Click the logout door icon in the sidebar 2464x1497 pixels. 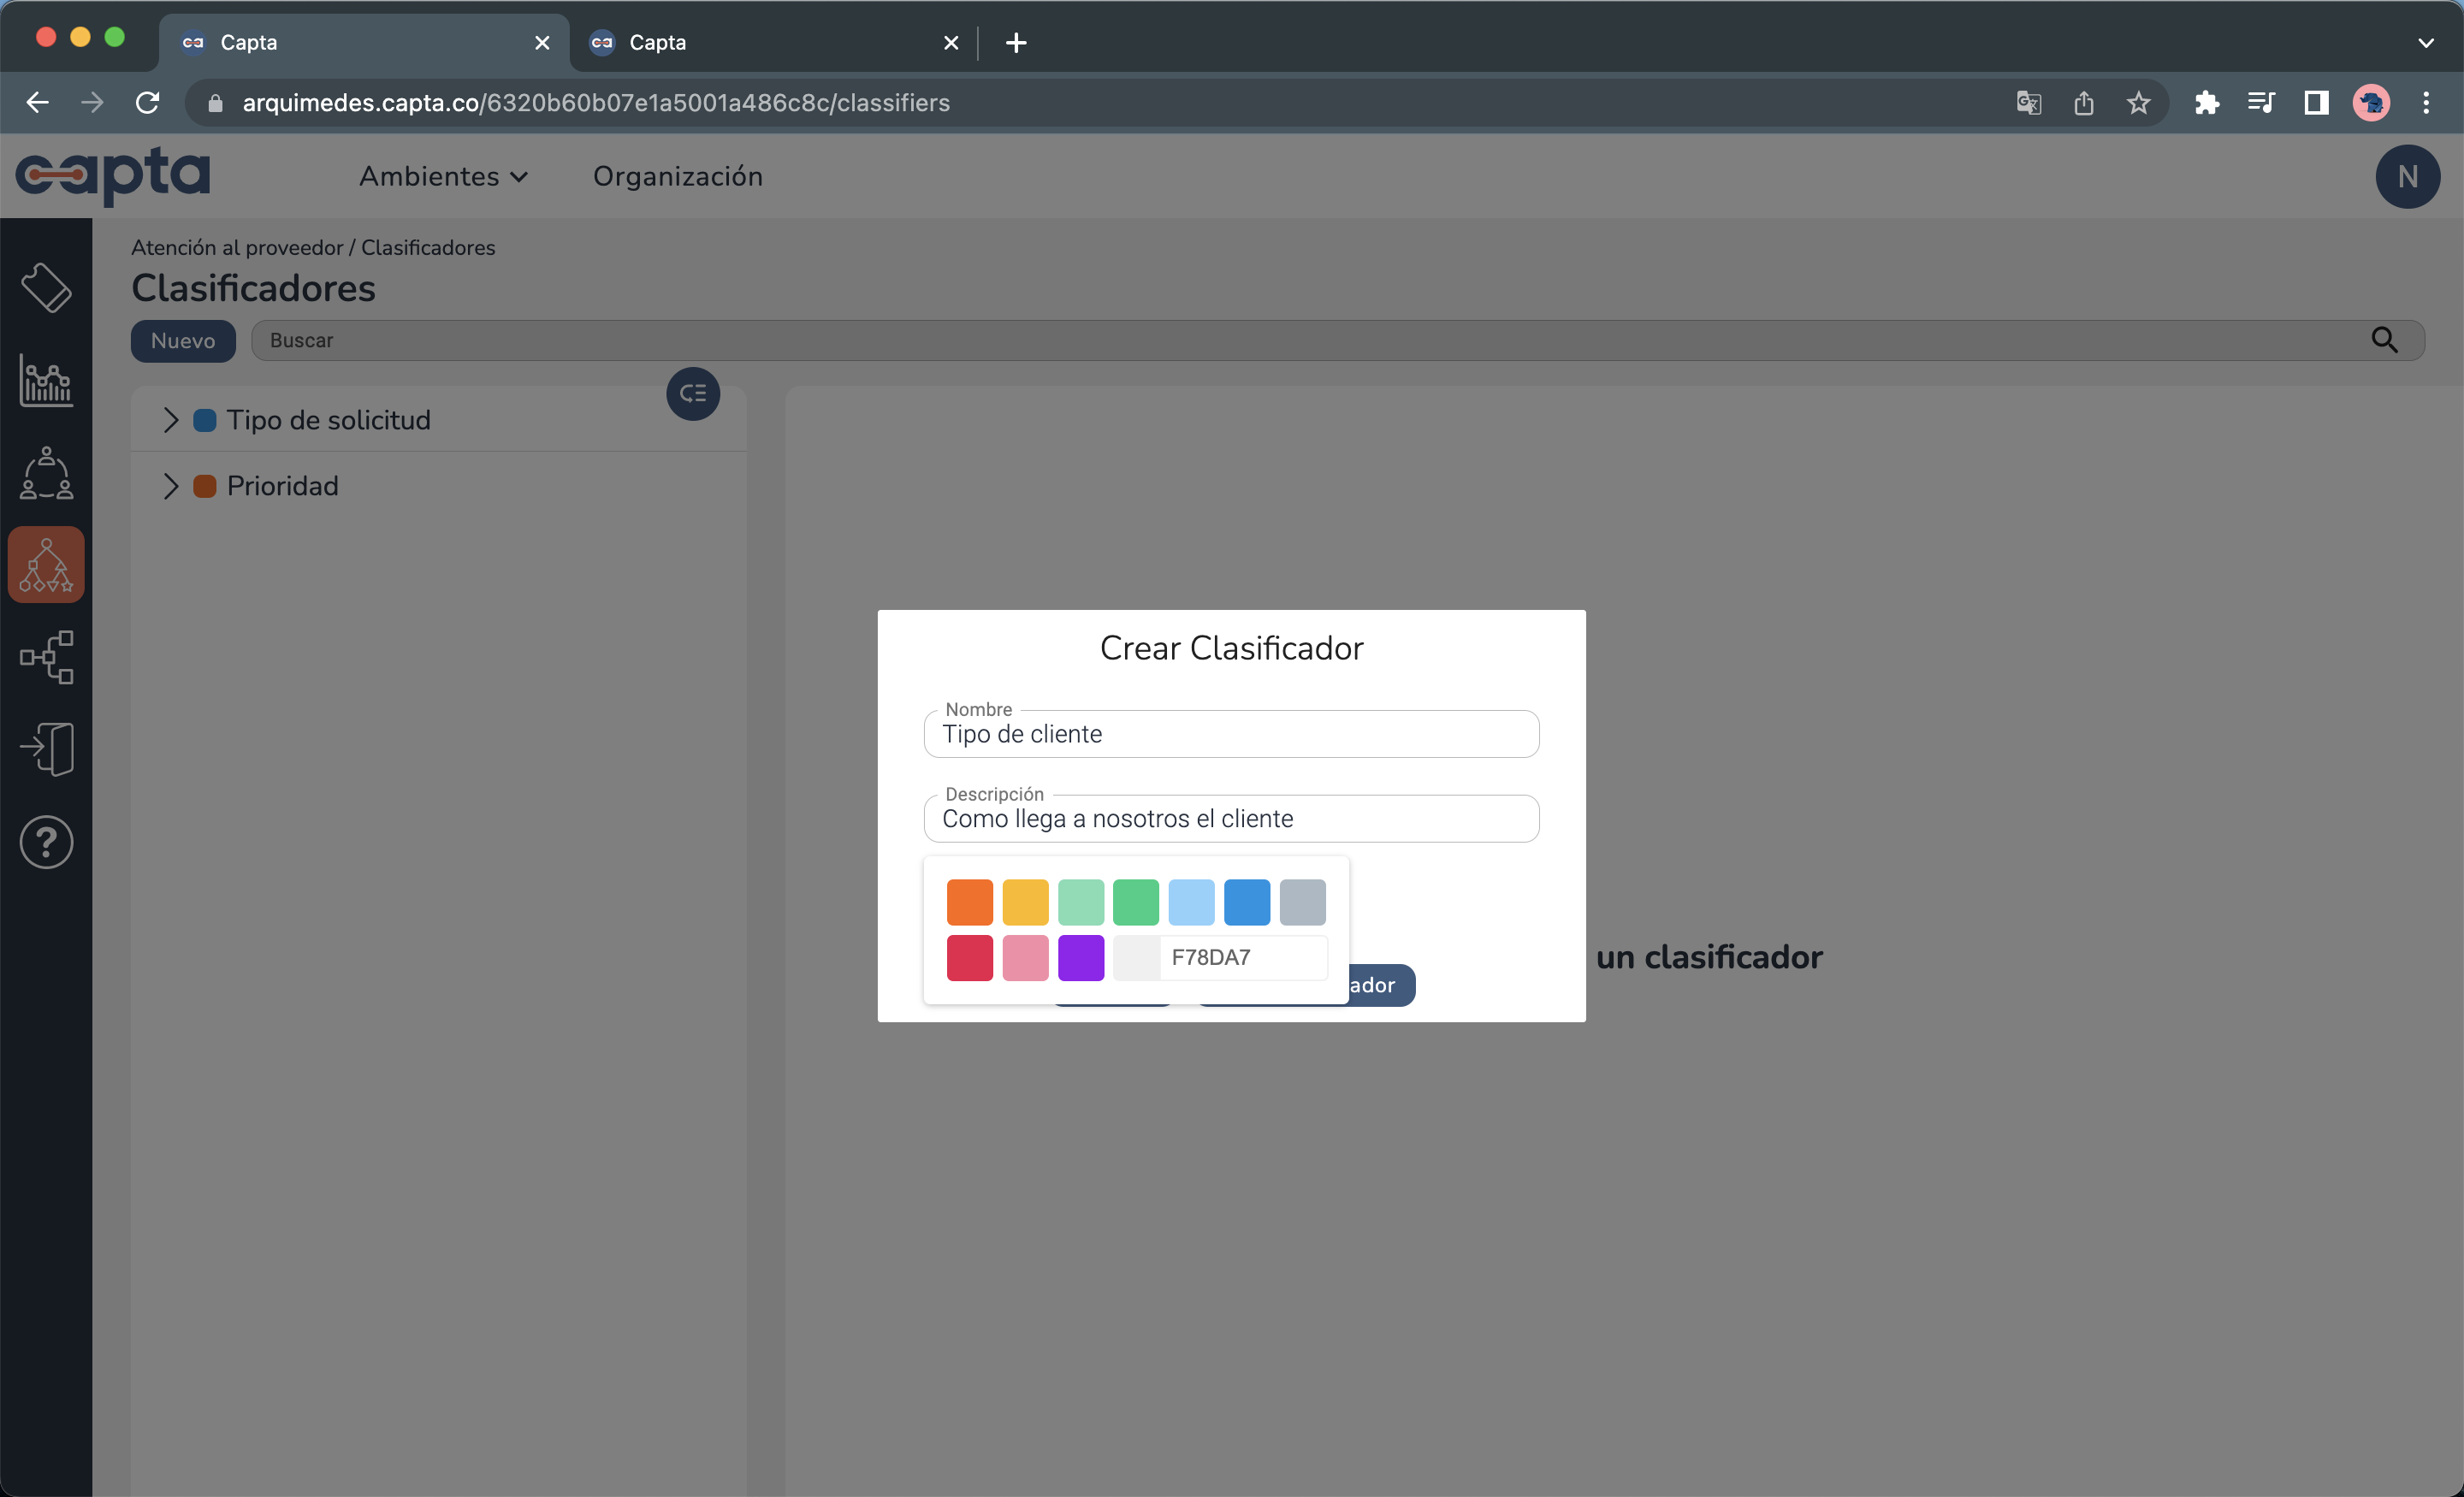46,748
